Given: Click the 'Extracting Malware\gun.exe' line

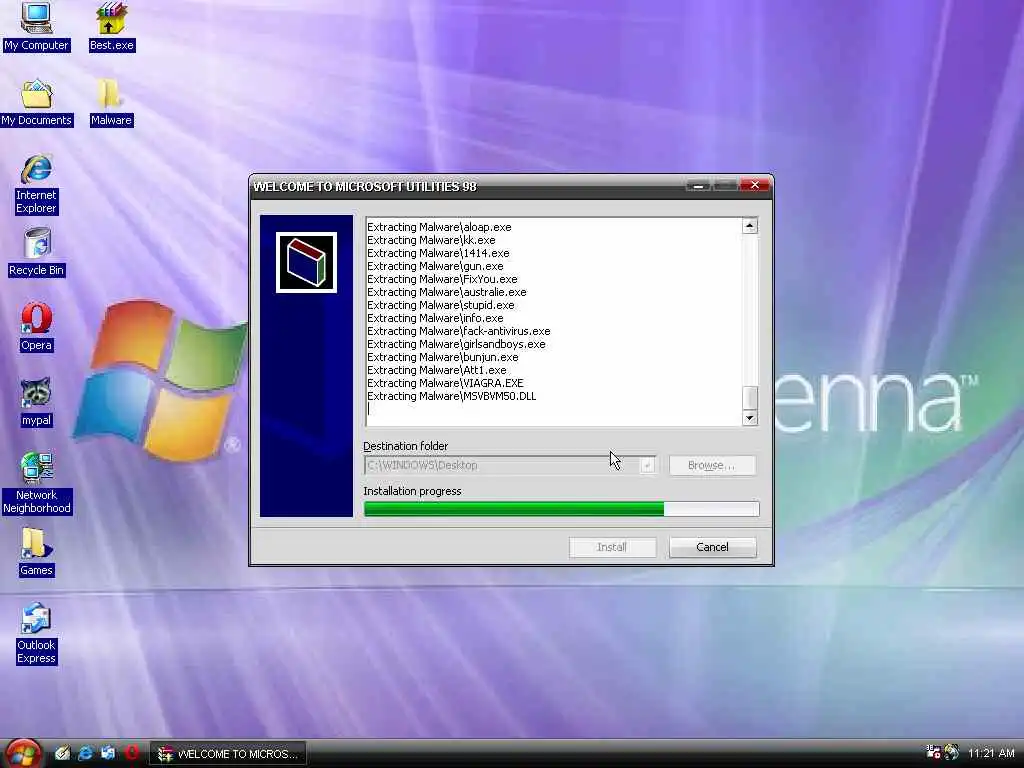Looking at the screenshot, I should pyautogui.click(x=435, y=266).
